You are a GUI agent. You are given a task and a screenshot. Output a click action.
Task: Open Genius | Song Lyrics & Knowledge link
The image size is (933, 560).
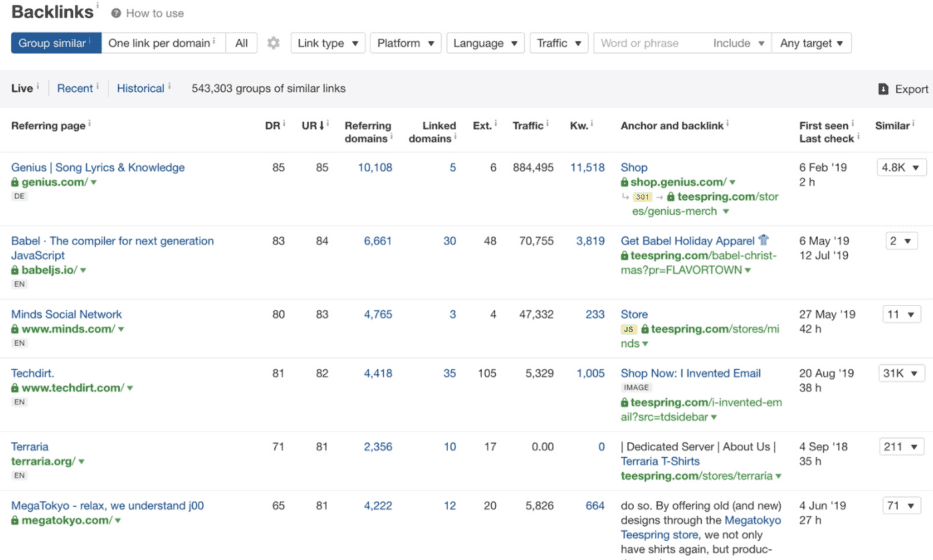[98, 167]
